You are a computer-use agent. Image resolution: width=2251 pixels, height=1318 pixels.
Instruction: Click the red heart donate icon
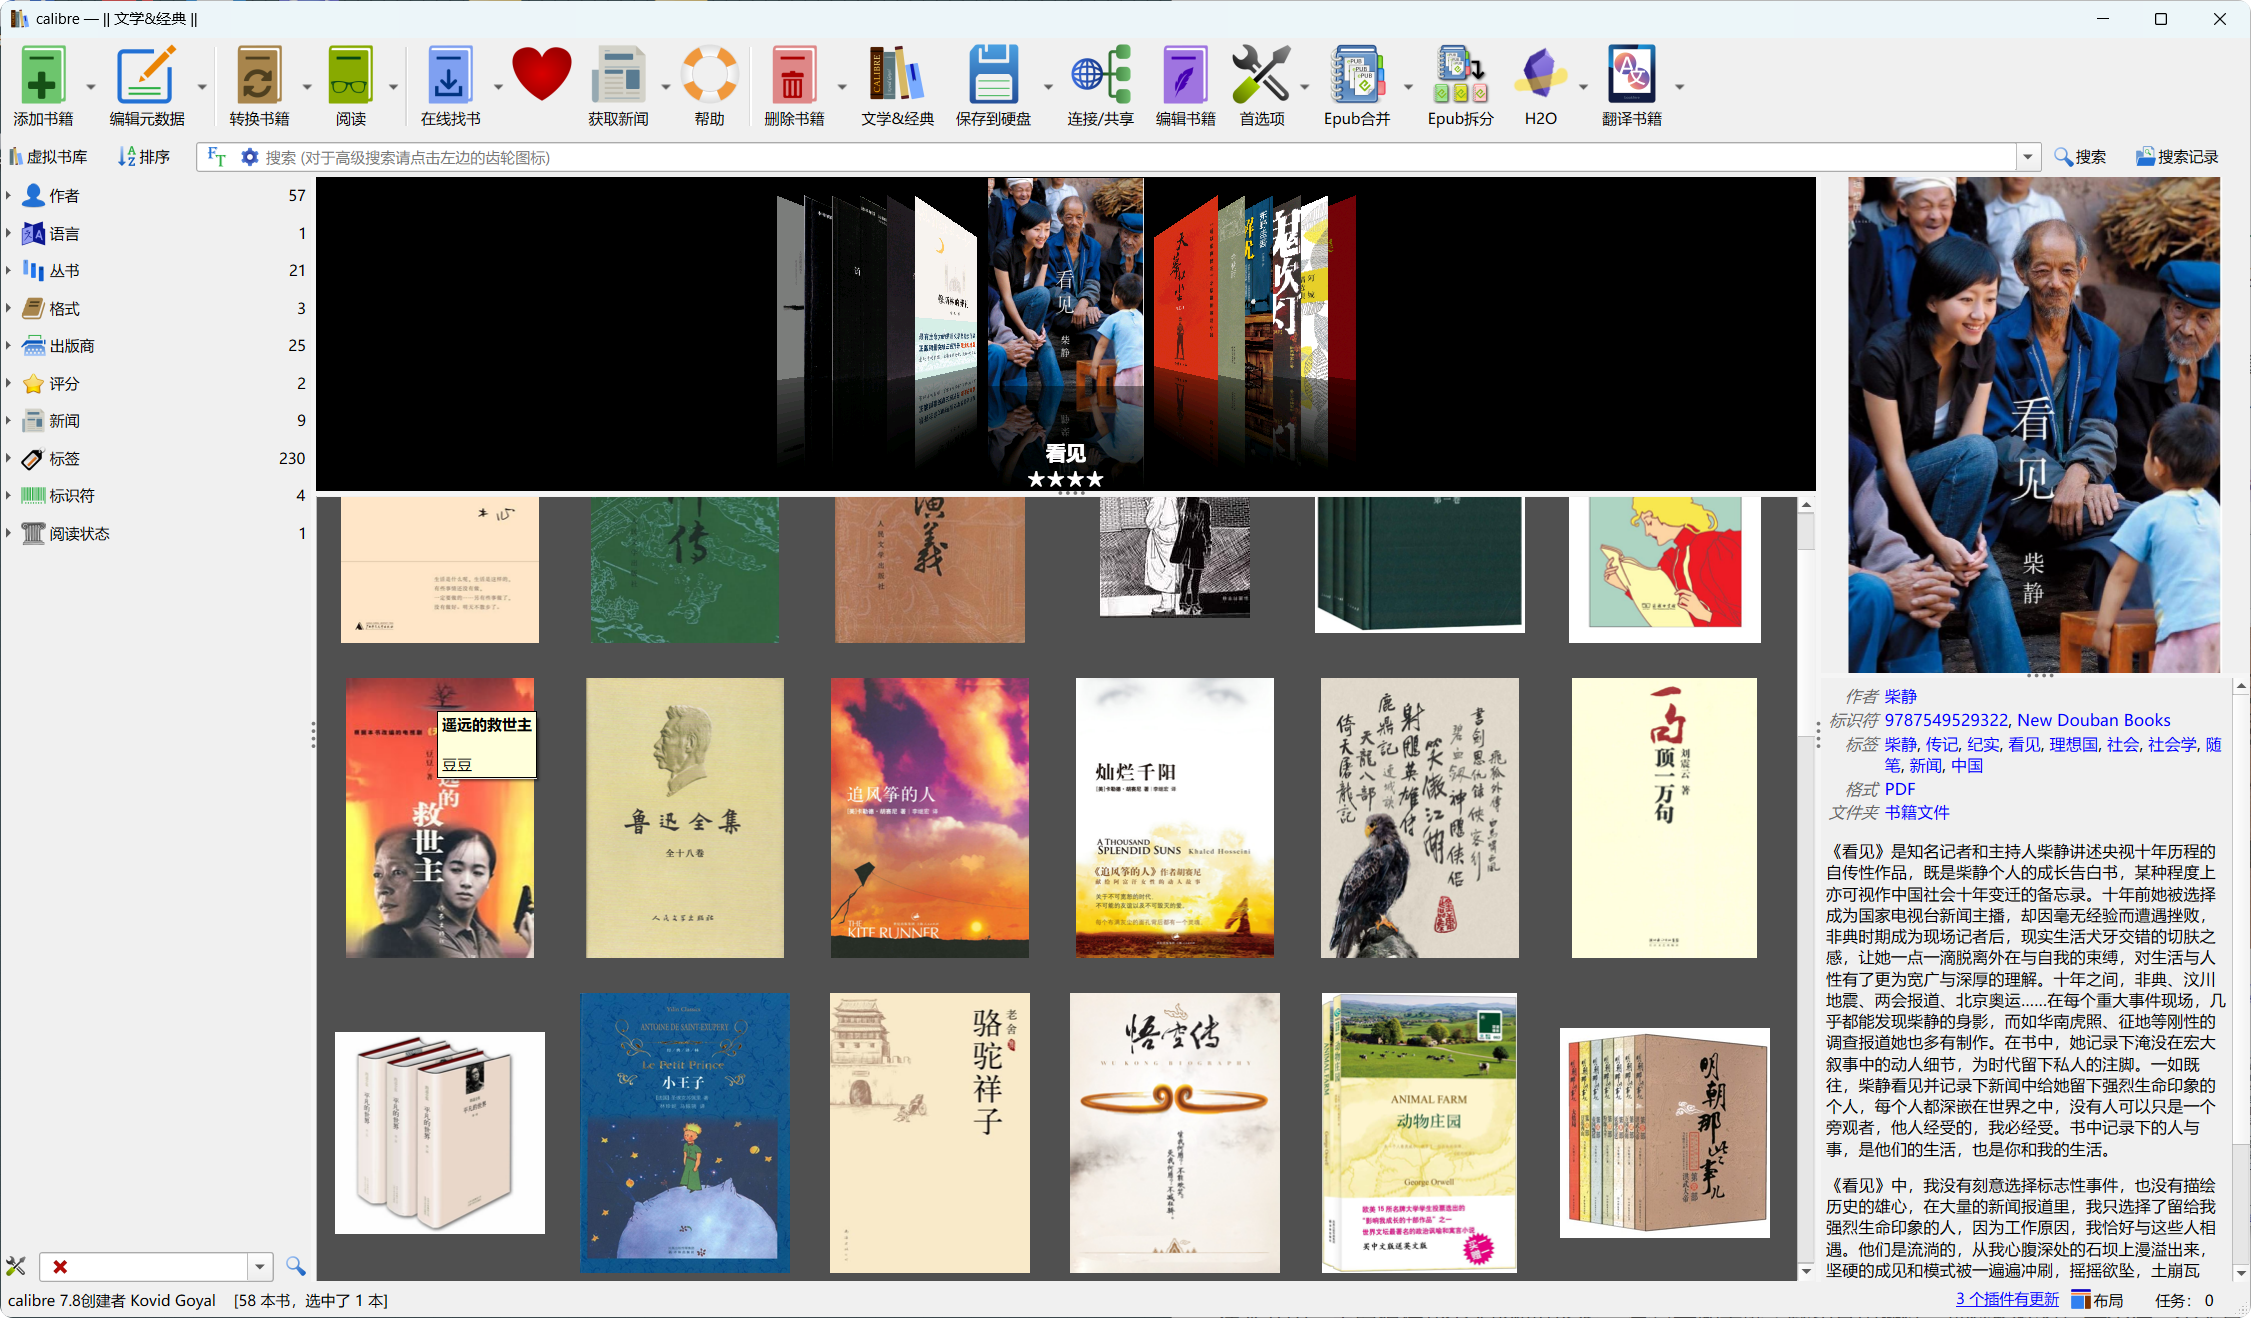(541, 75)
